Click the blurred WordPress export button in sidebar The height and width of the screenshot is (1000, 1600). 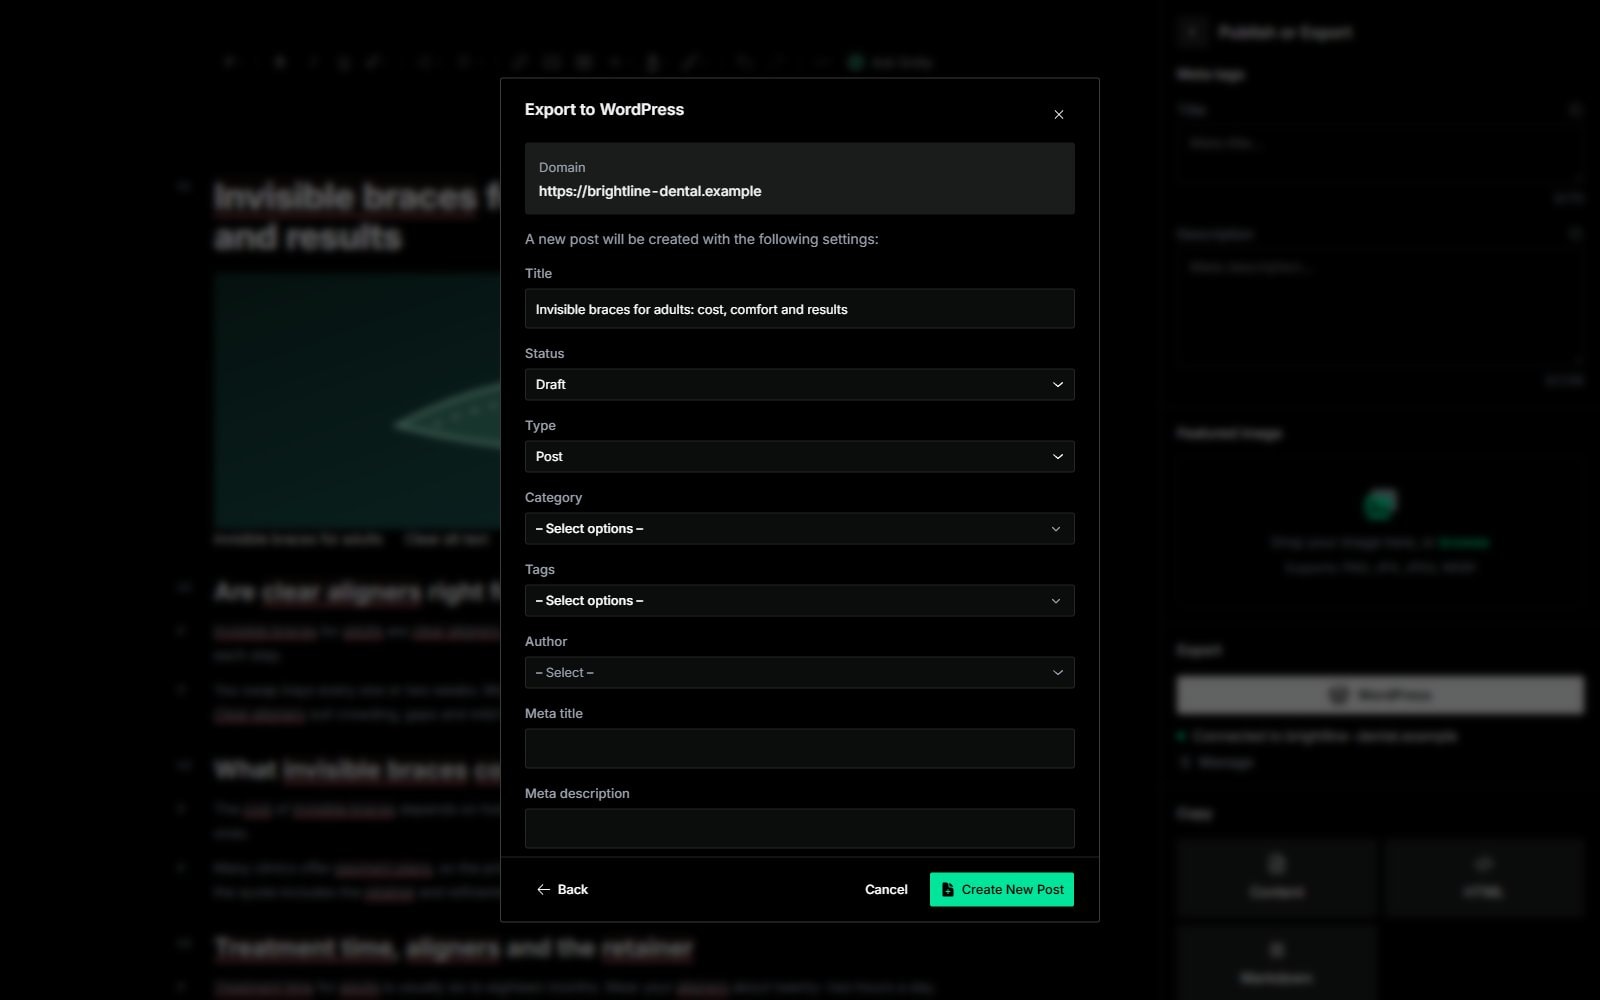coord(1379,695)
